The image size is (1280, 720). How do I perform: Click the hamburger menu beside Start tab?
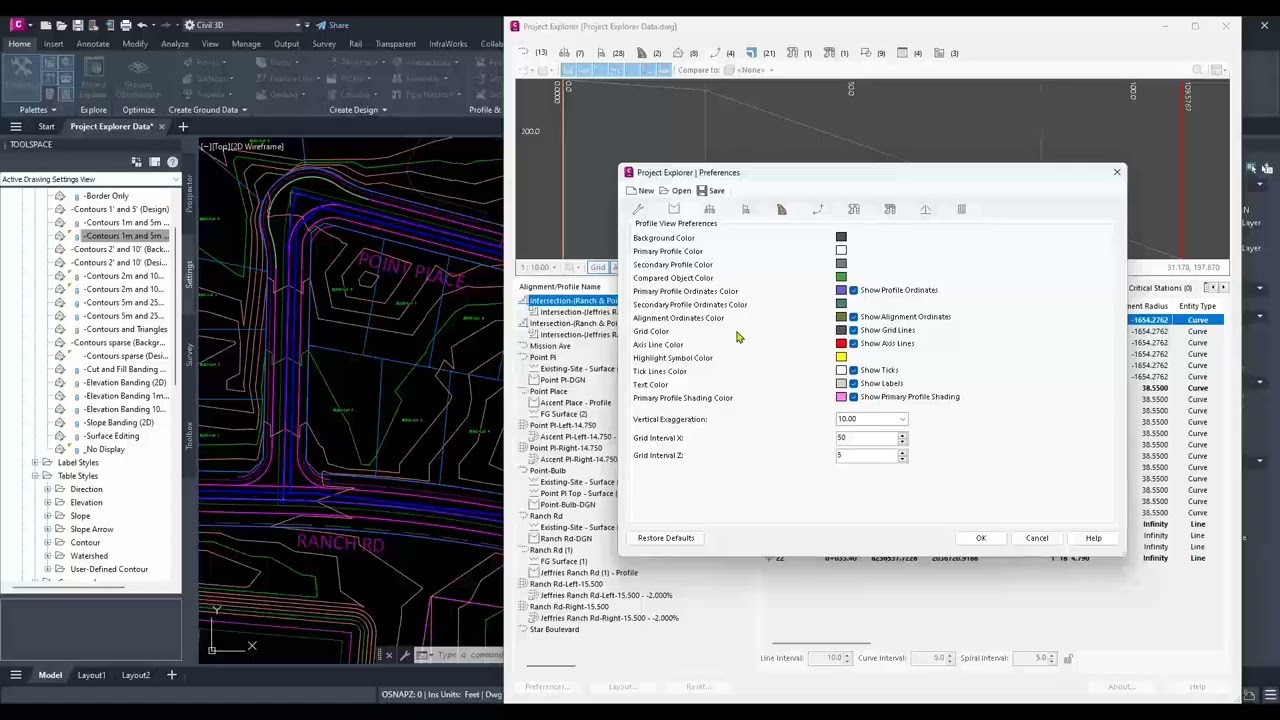[16, 127]
